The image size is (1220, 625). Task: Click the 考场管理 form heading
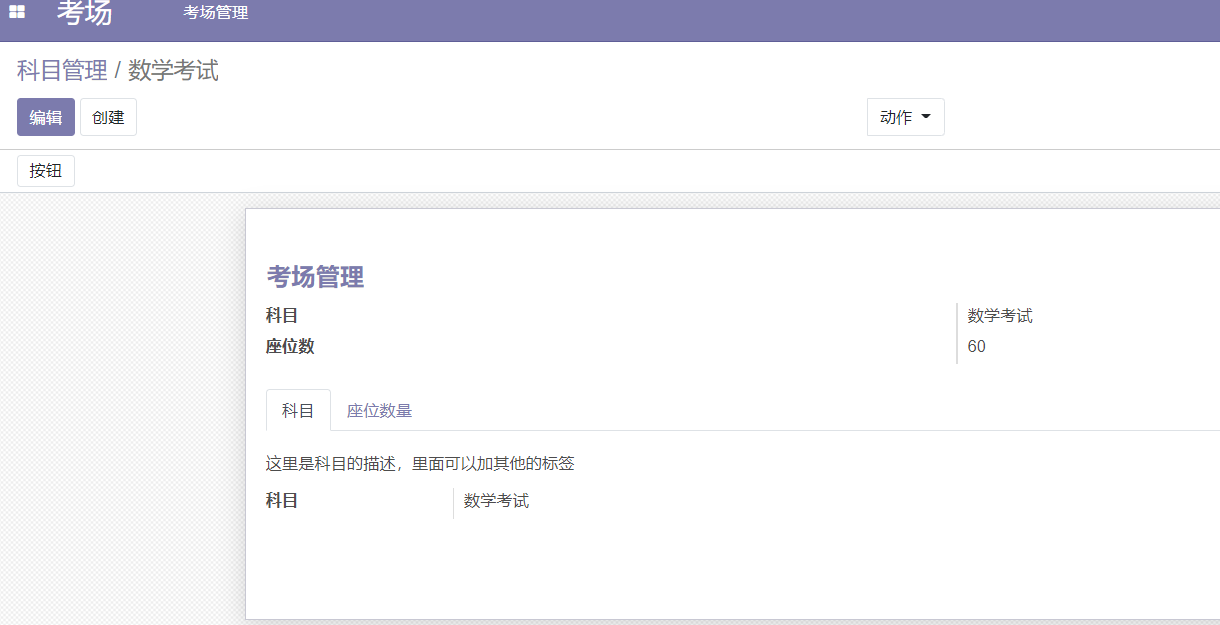[316, 277]
